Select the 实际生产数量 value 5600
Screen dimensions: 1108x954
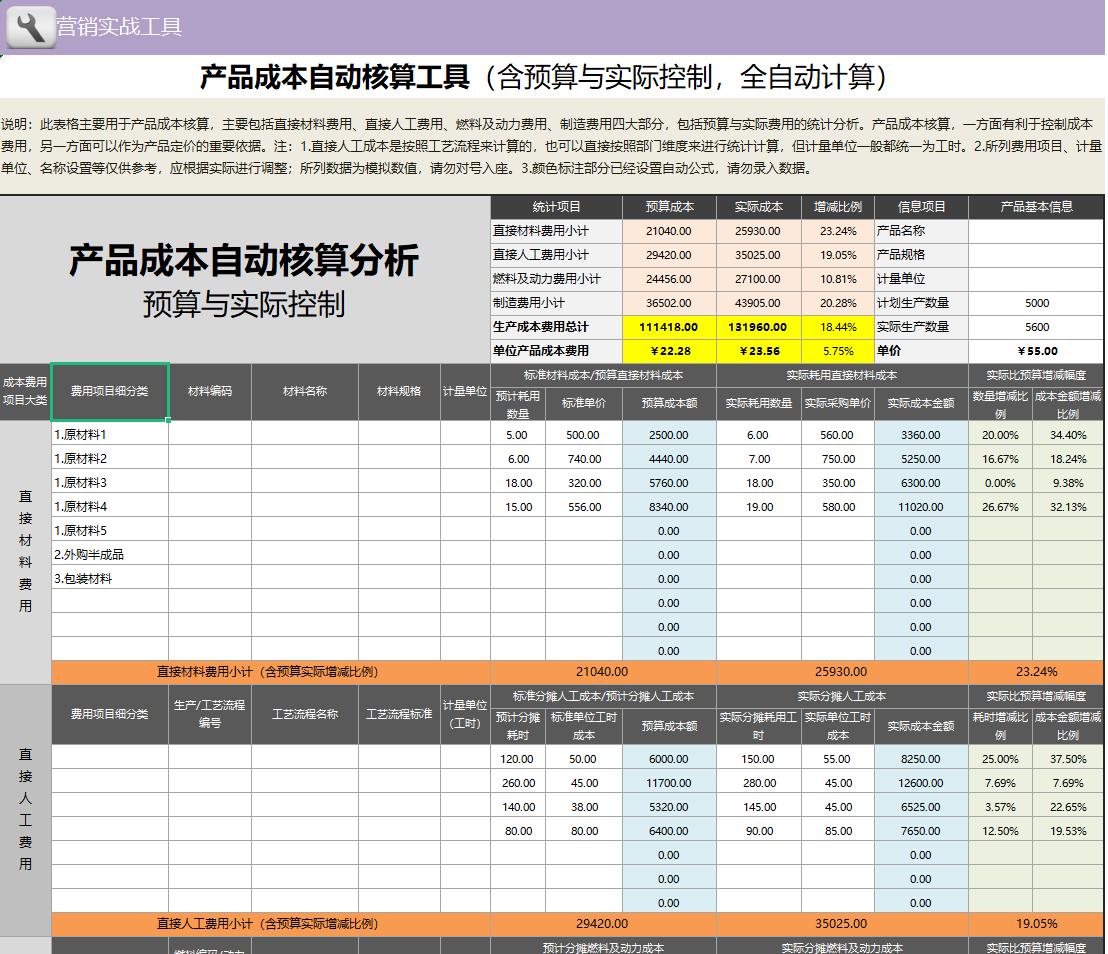tap(1035, 327)
